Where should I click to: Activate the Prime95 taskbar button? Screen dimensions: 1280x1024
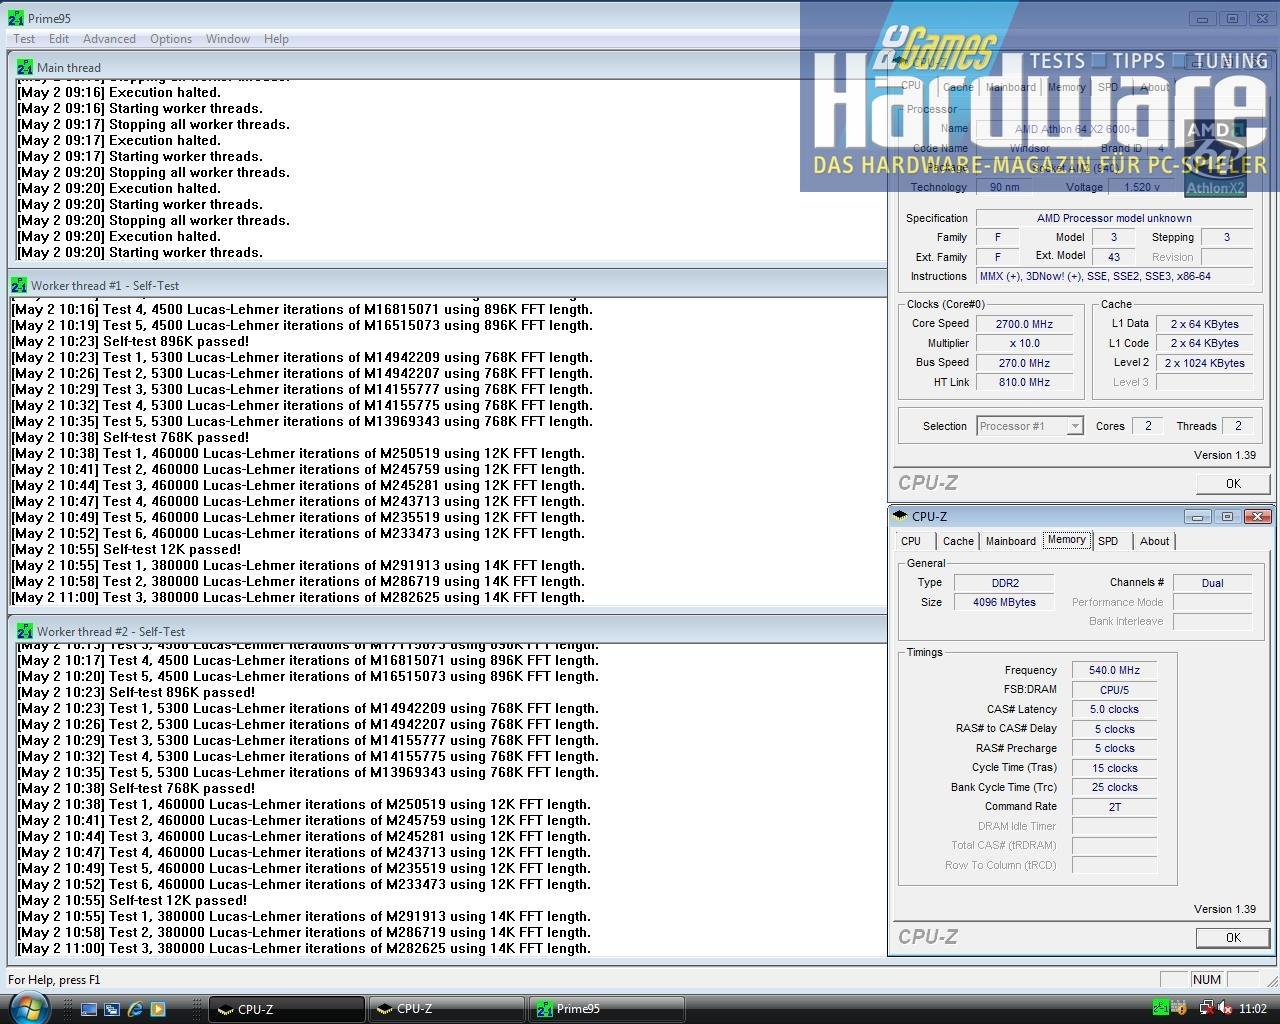[x=606, y=1009]
